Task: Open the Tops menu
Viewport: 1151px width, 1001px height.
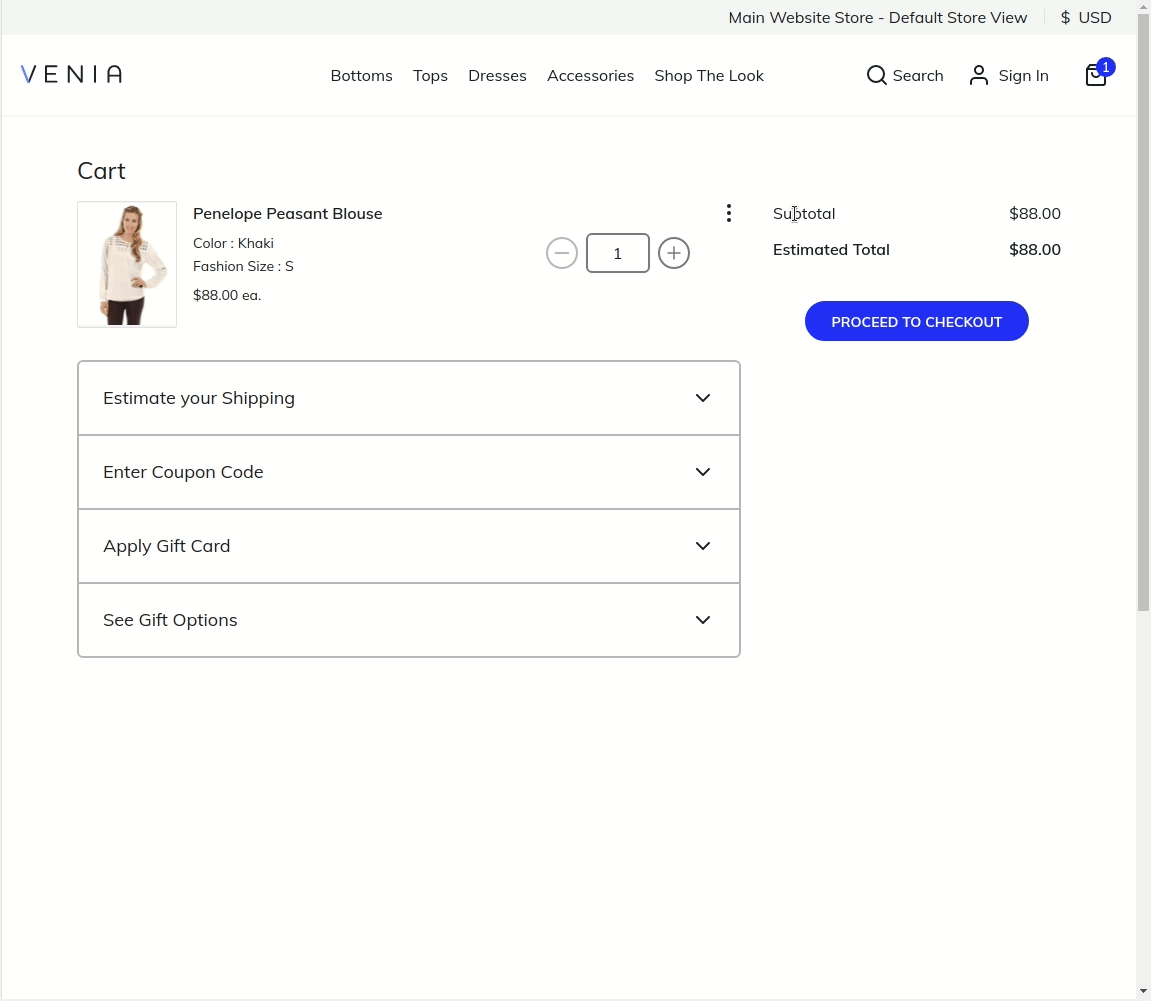Action: [x=430, y=76]
